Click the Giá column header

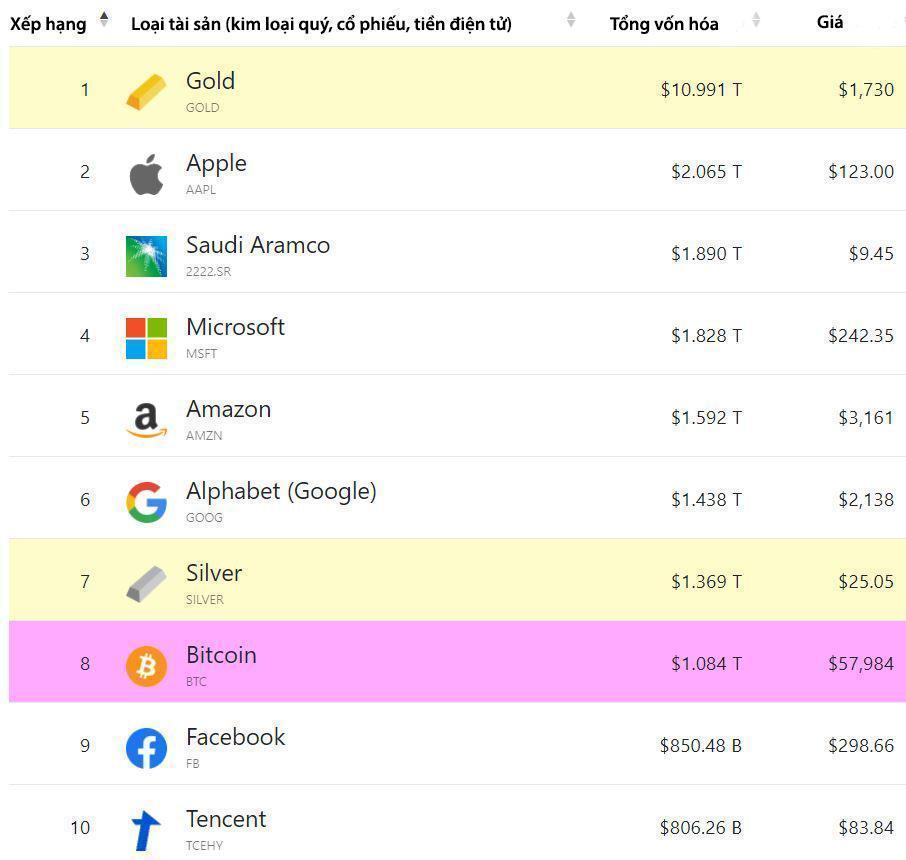click(x=829, y=22)
